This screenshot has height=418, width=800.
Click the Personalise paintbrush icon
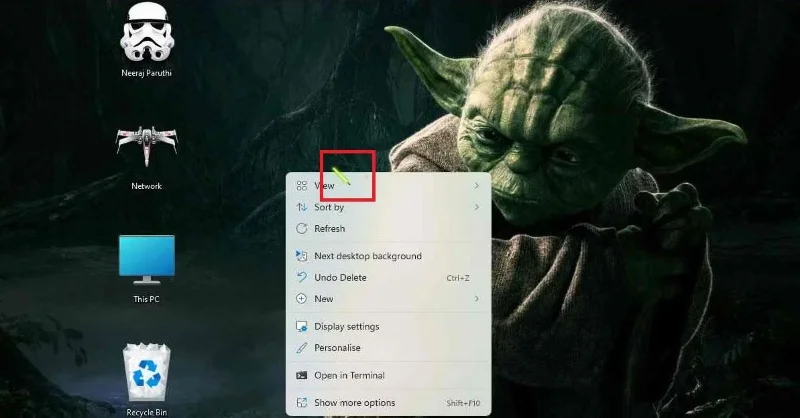(302, 348)
